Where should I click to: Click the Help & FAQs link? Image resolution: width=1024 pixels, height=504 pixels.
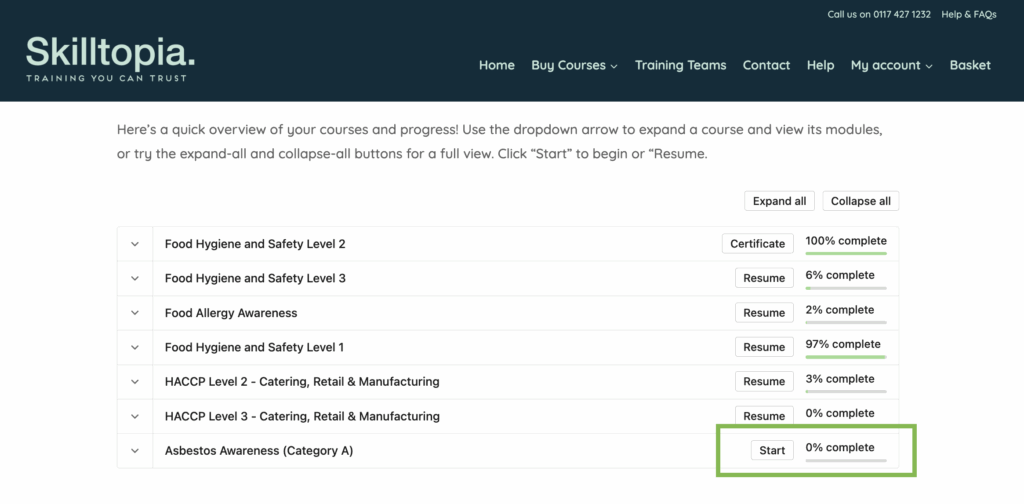[x=968, y=15]
